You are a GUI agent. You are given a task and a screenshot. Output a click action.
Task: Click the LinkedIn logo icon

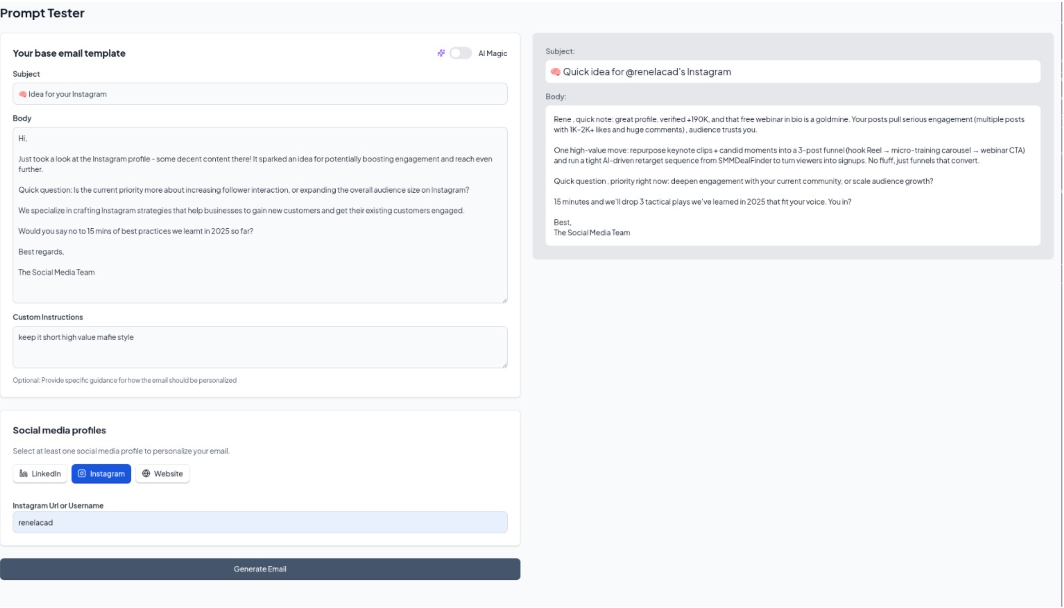(x=24, y=474)
